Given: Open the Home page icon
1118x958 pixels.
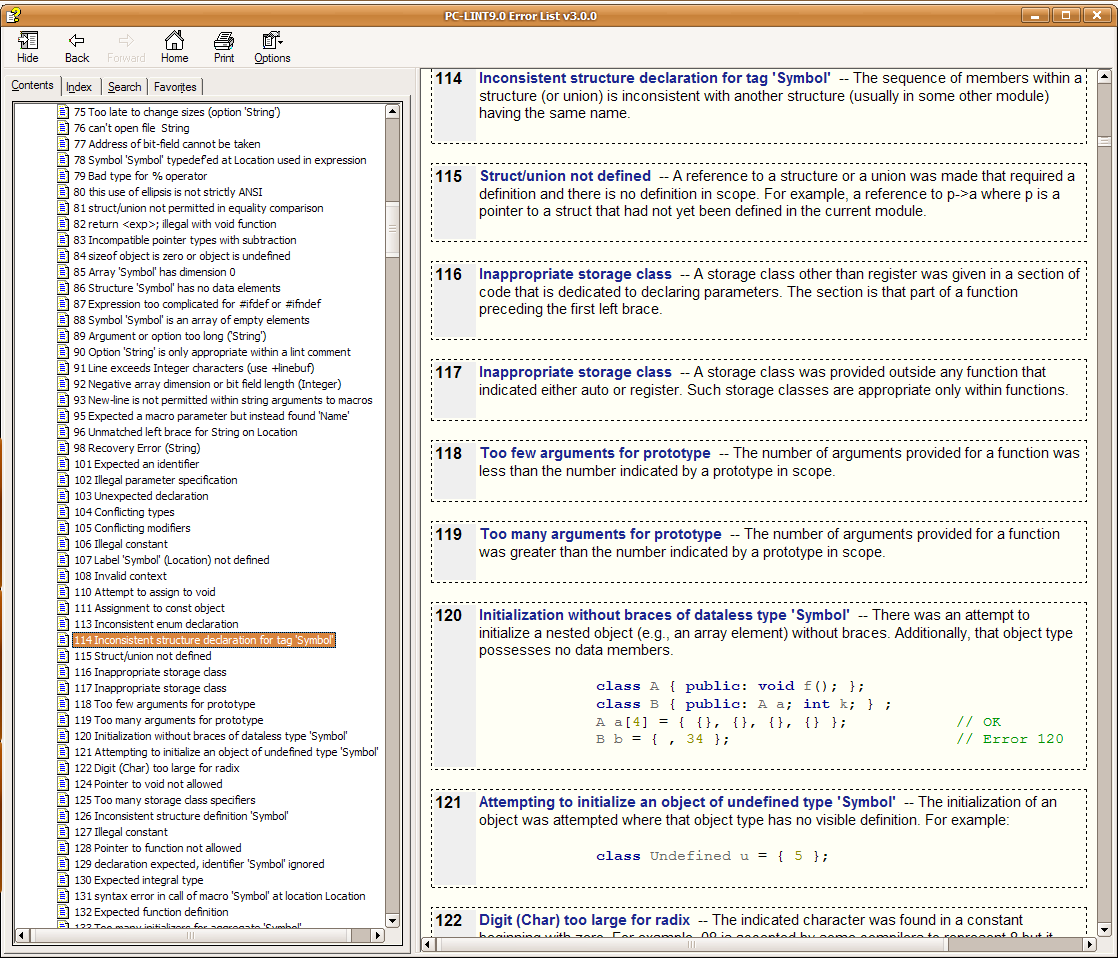Looking at the screenshot, I should click(x=175, y=48).
